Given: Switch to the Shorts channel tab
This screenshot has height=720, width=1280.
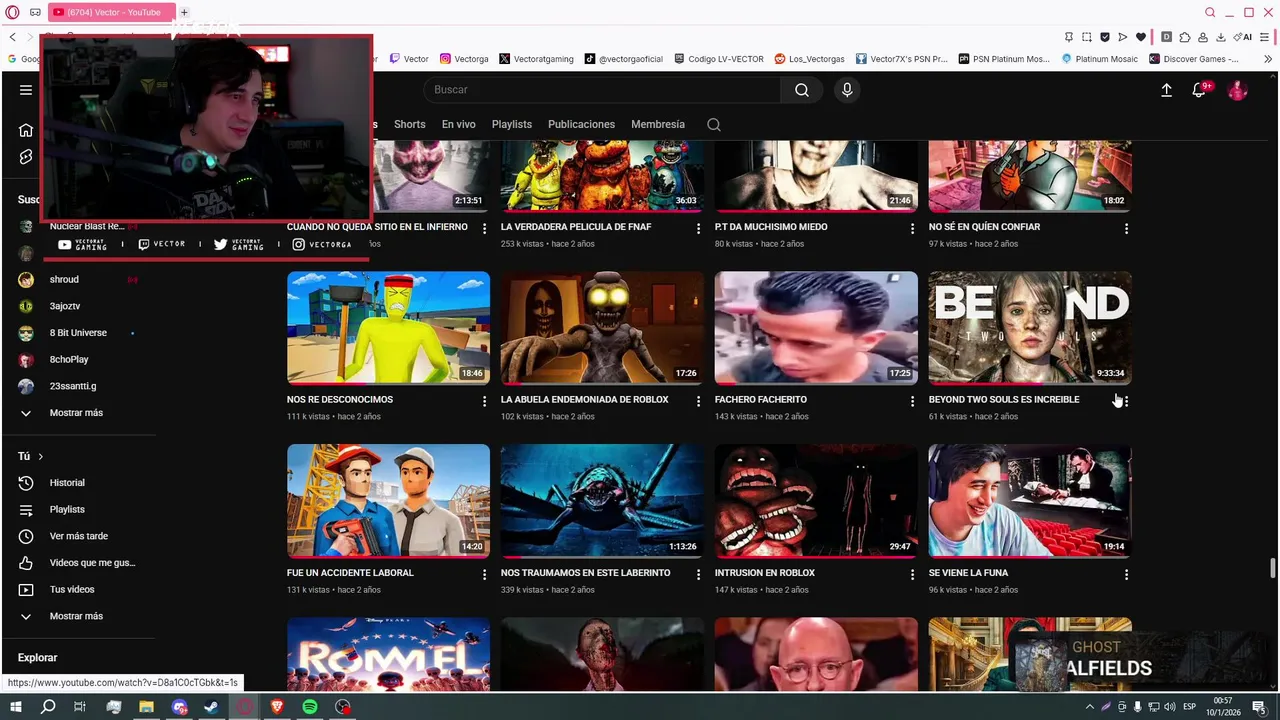Looking at the screenshot, I should pos(409,124).
